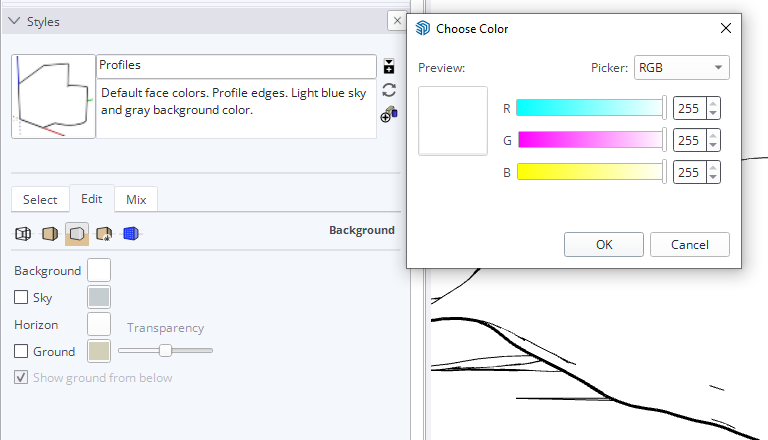
Task: Select the Background settings icon
Action: pyautogui.click(x=77, y=234)
